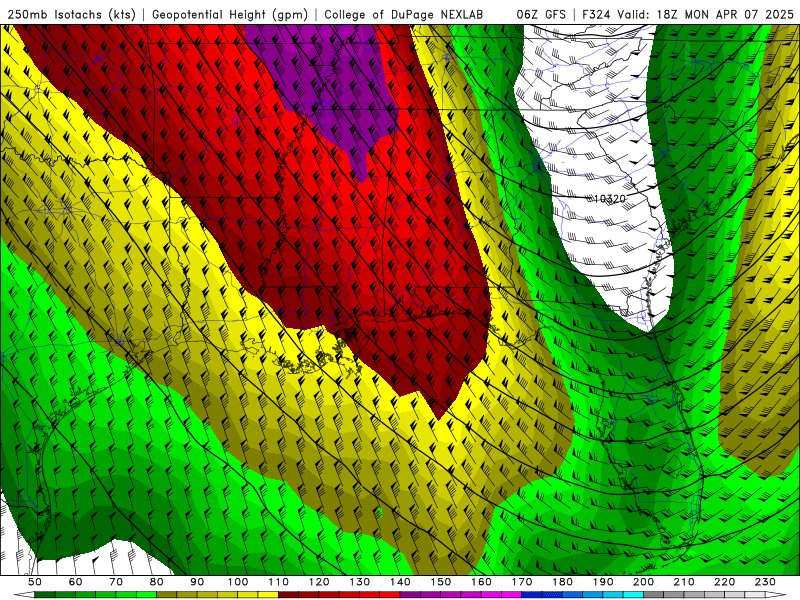
Task: Click the 50 value on the color scale
Action: point(35,582)
